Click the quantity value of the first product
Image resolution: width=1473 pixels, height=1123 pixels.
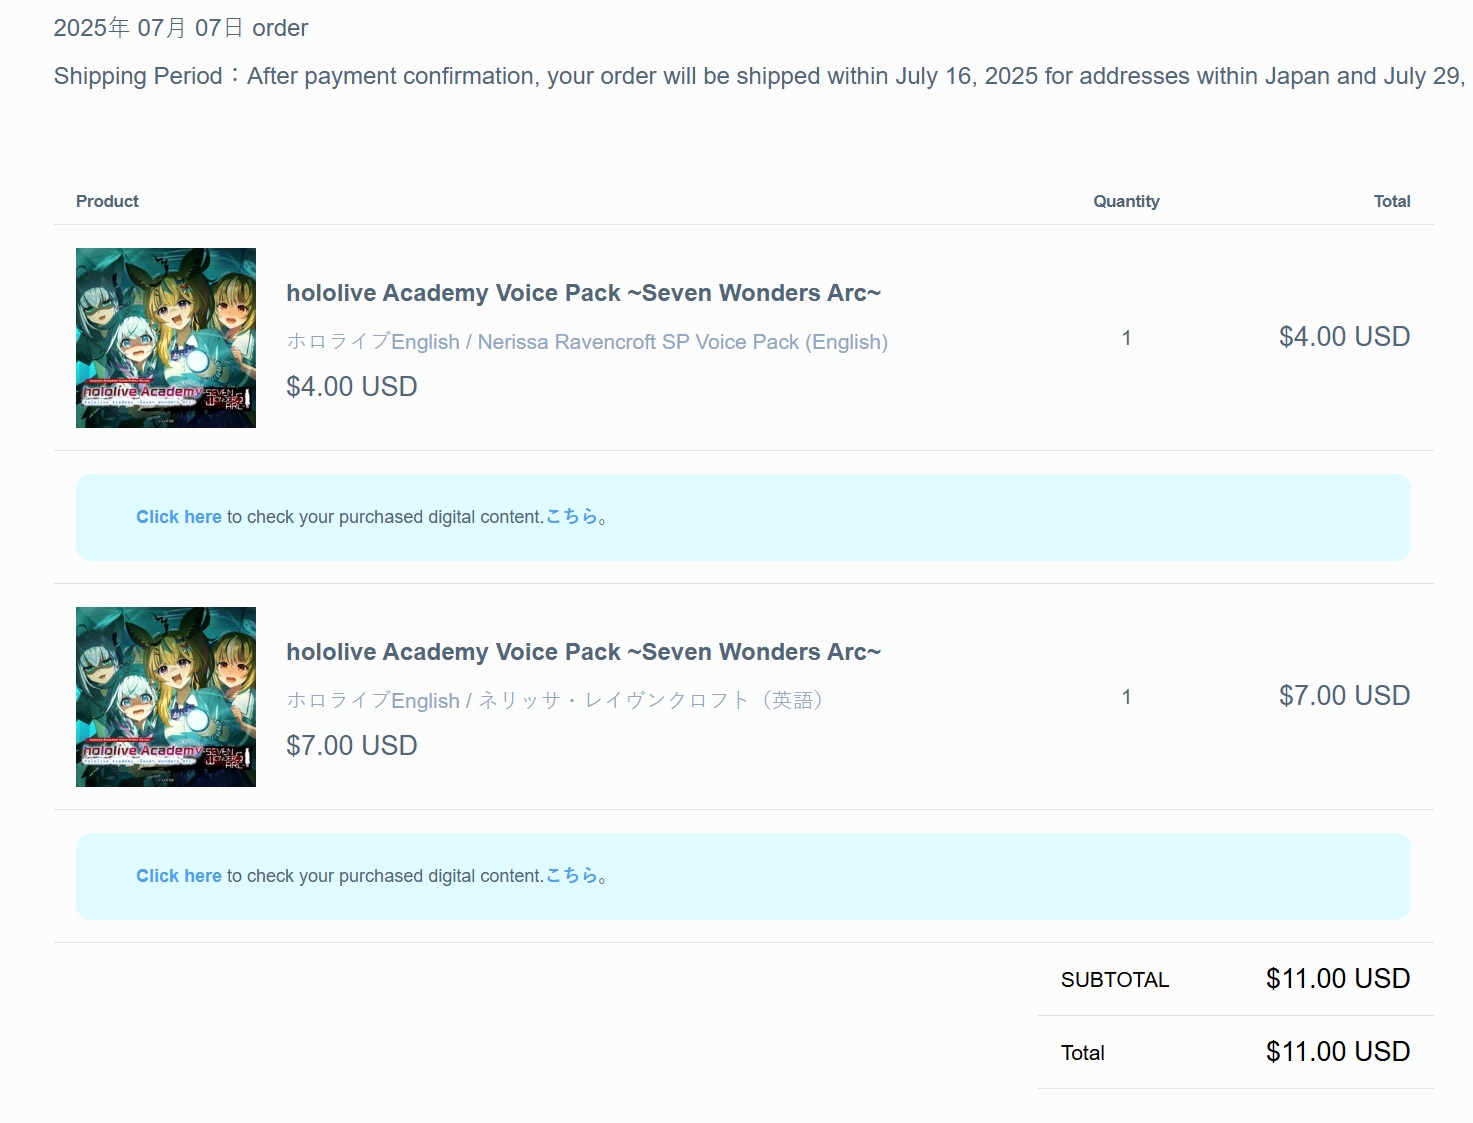click(x=1126, y=338)
